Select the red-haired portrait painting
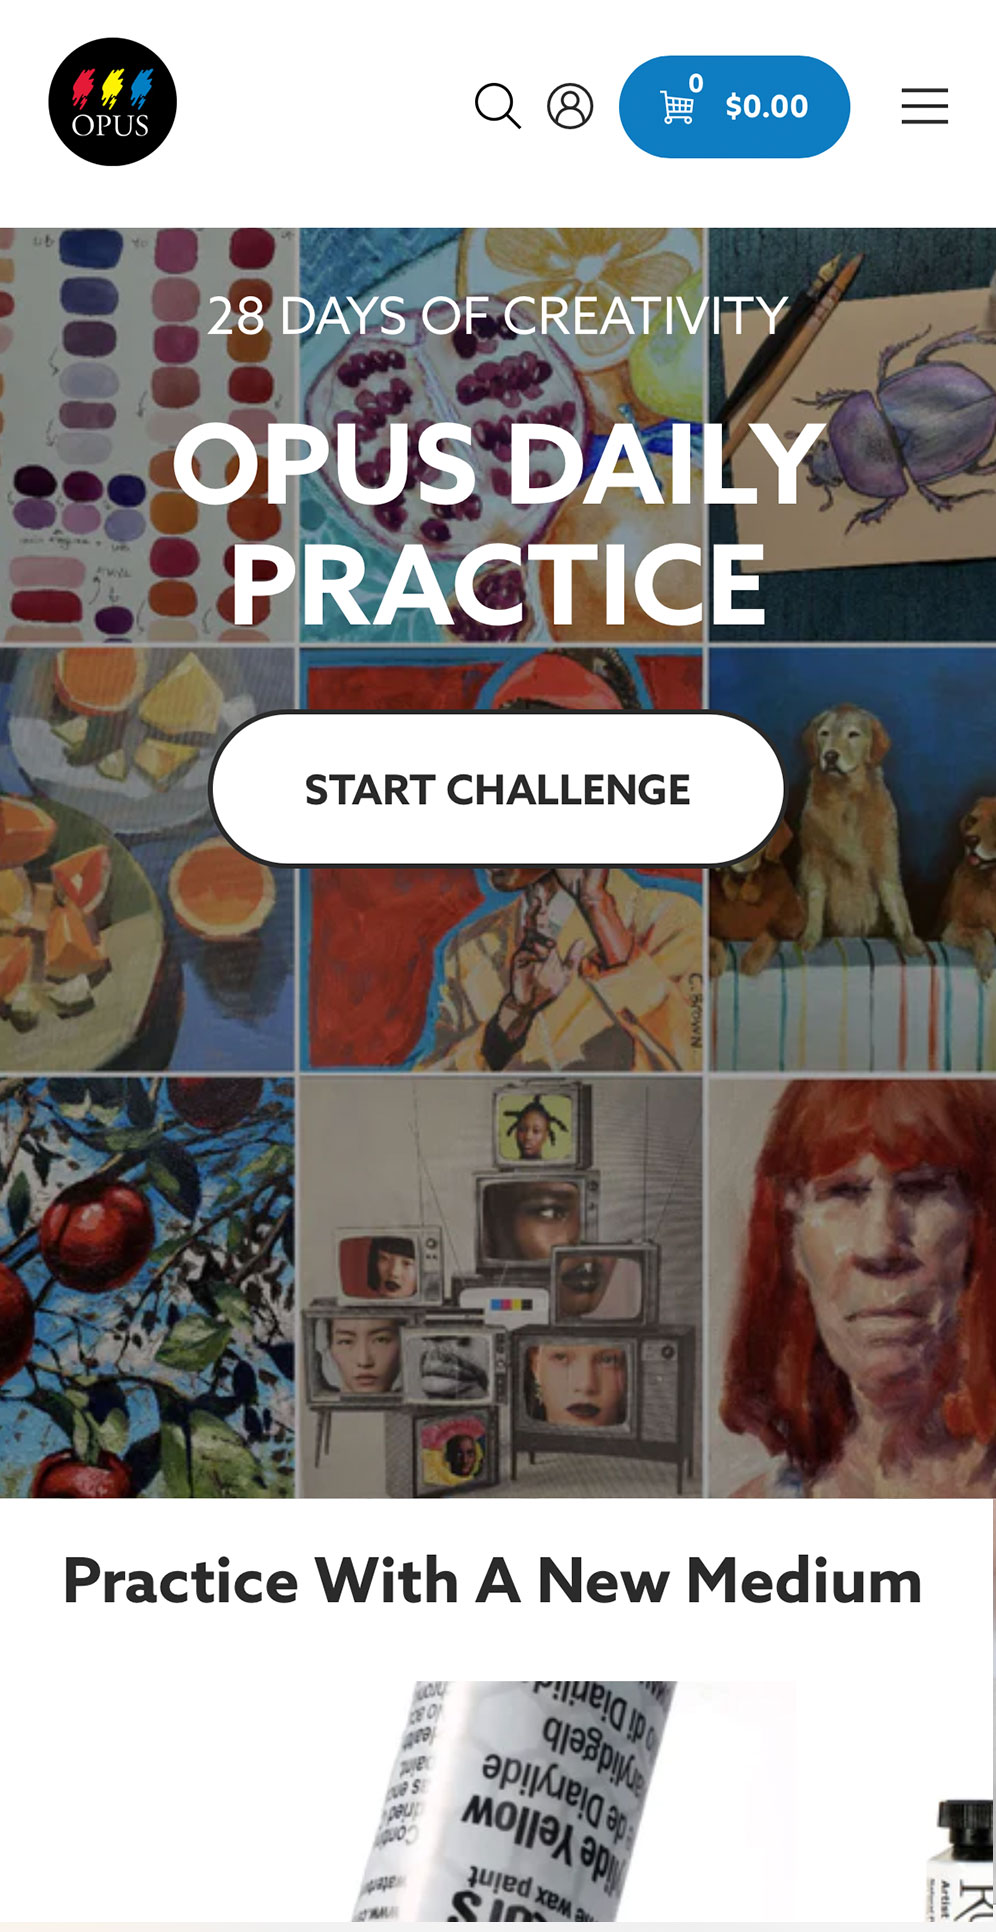Screen dimensions: 996x1932 tap(852, 1288)
